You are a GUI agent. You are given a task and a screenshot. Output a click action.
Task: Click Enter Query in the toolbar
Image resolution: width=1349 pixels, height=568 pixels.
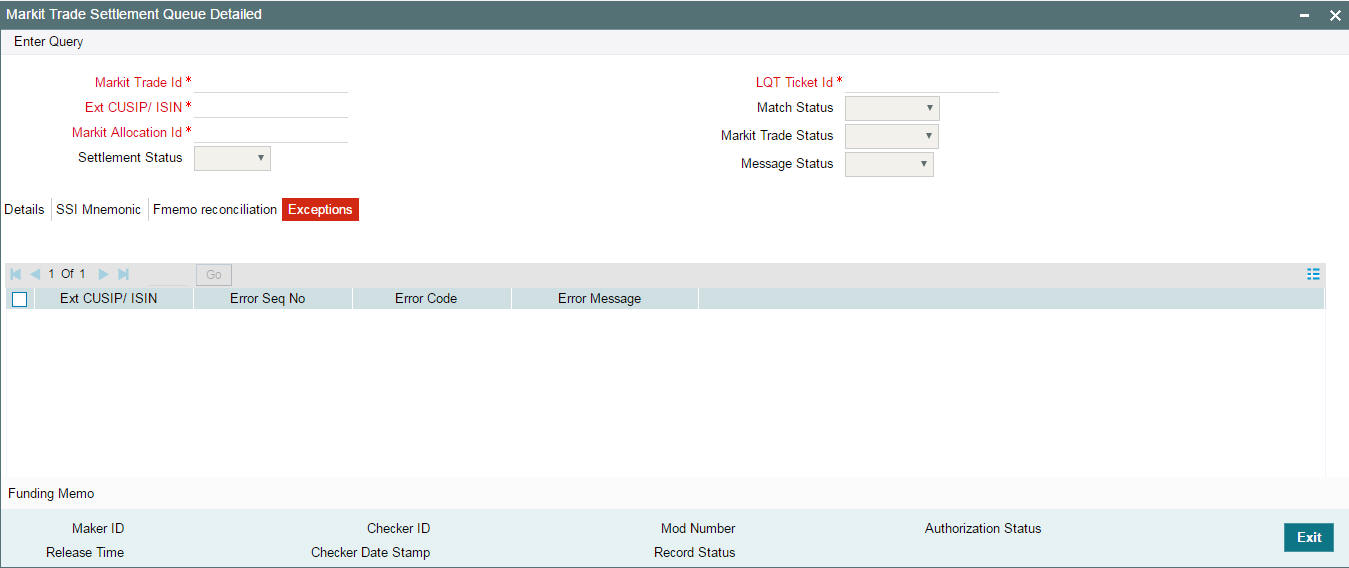point(48,42)
